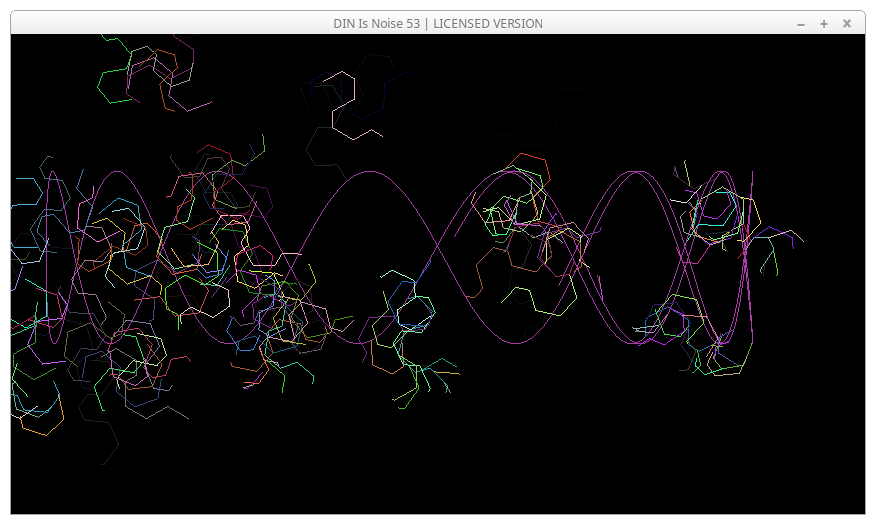Click the central peak of the magenta sine wave
876x525 pixels.
371,172
